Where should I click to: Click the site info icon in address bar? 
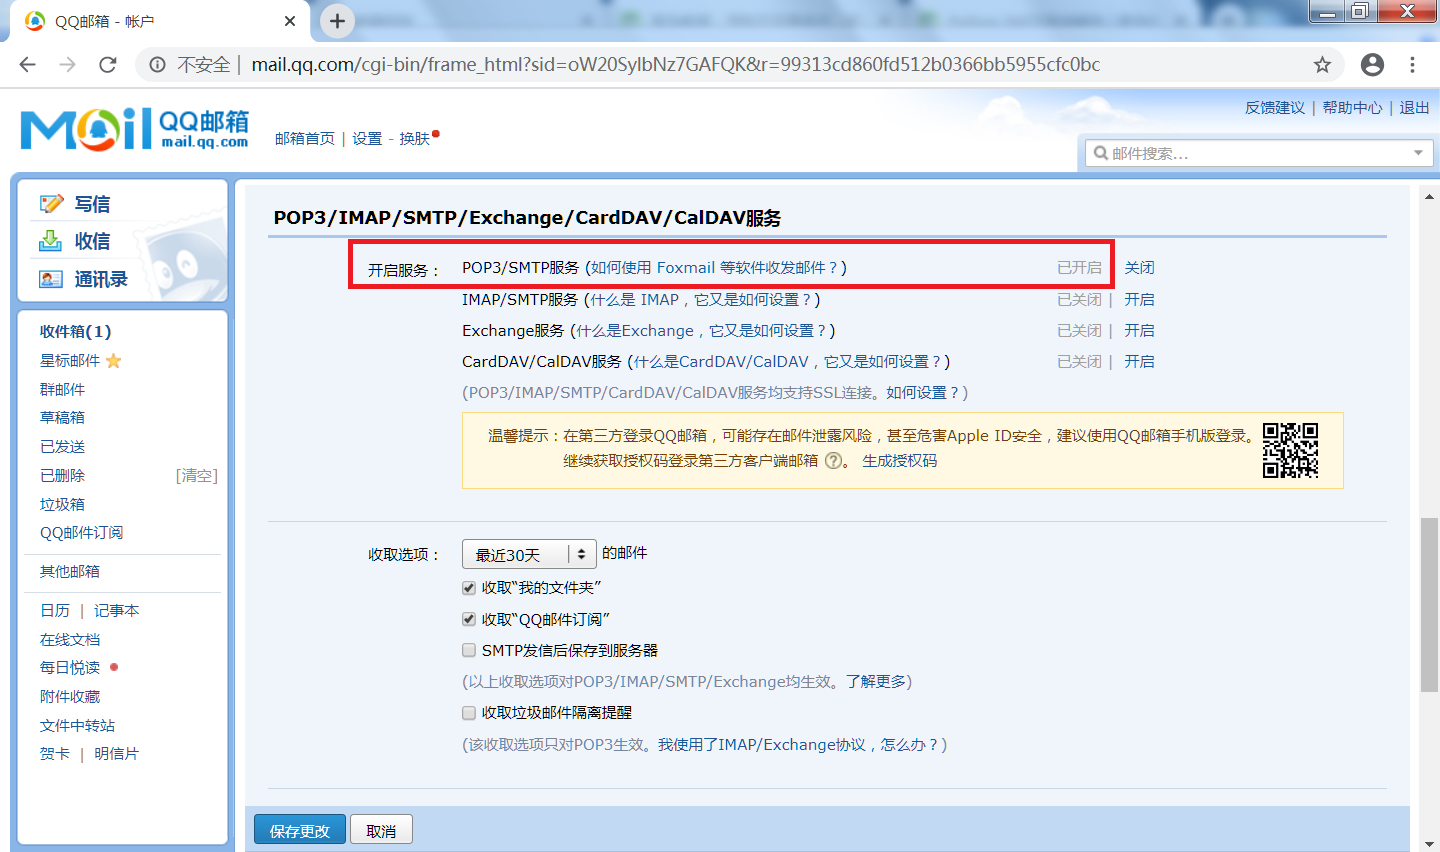[157, 64]
